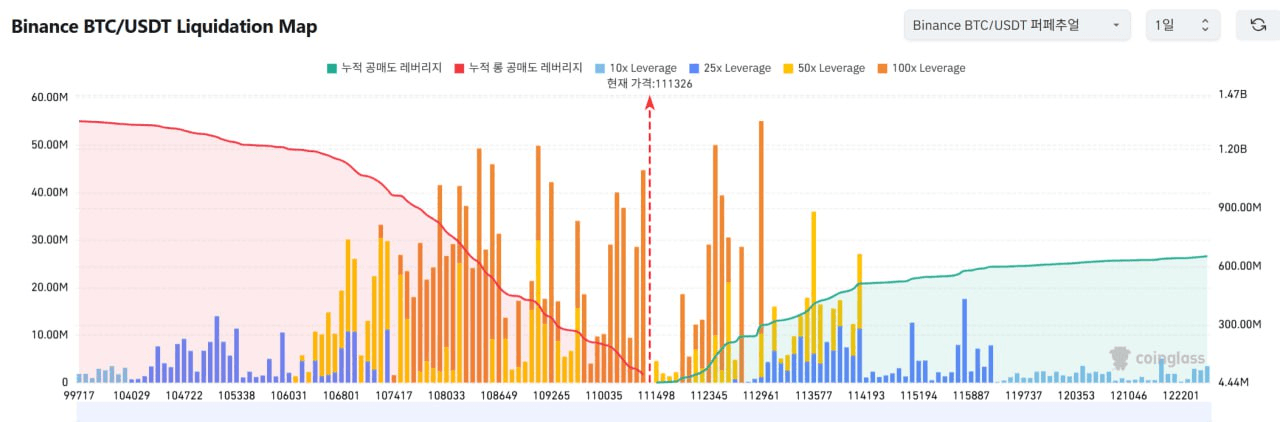
Task: Click the 110035 x-axis price label
Action: tap(603, 396)
